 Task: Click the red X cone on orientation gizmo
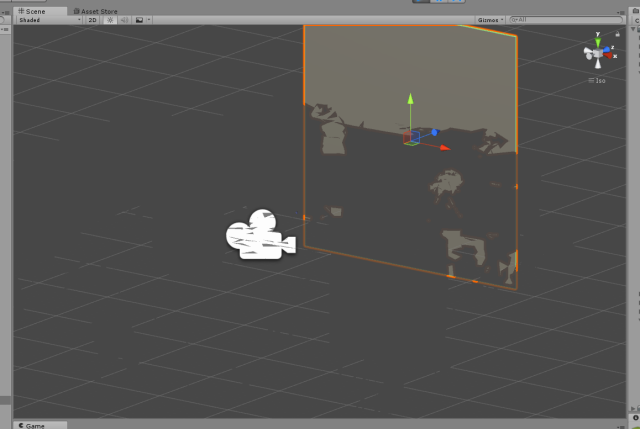pos(609,55)
